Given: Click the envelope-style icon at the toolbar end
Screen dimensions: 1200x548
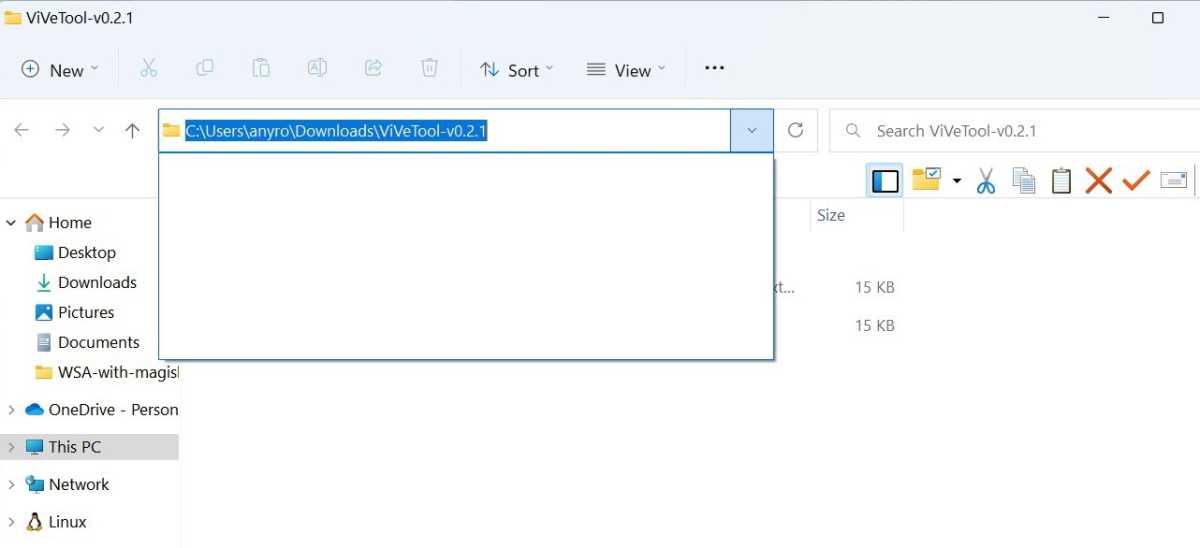Looking at the screenshot, I should (x=1173, y=180).
